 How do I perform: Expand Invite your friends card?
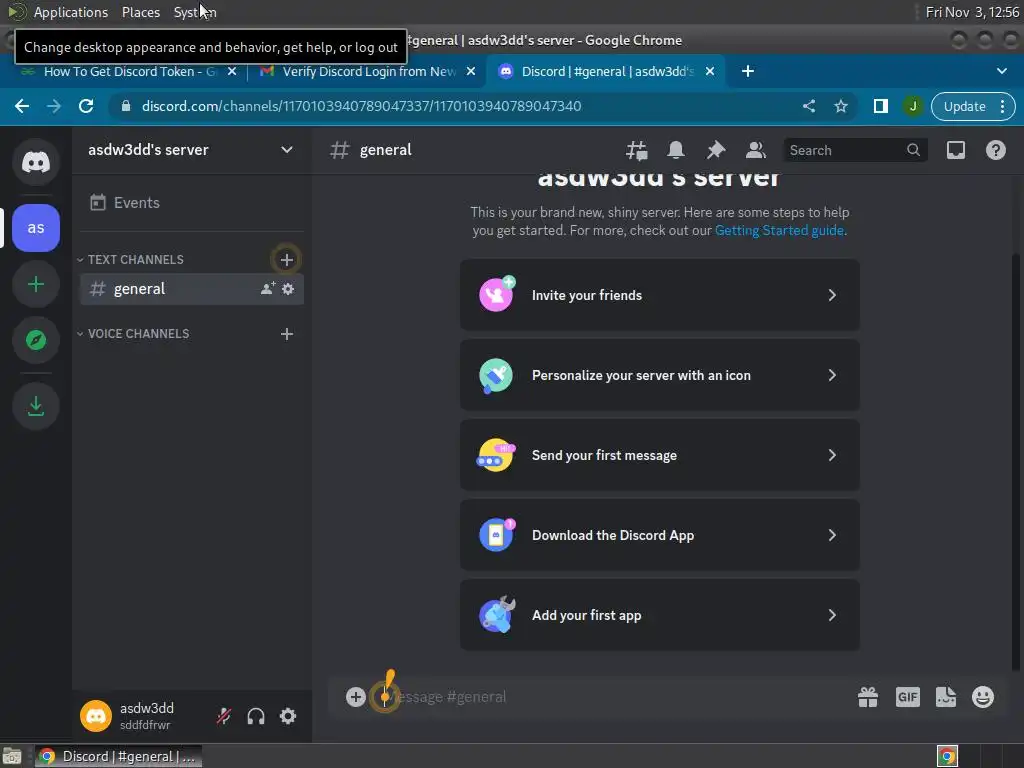pos(660,295)
